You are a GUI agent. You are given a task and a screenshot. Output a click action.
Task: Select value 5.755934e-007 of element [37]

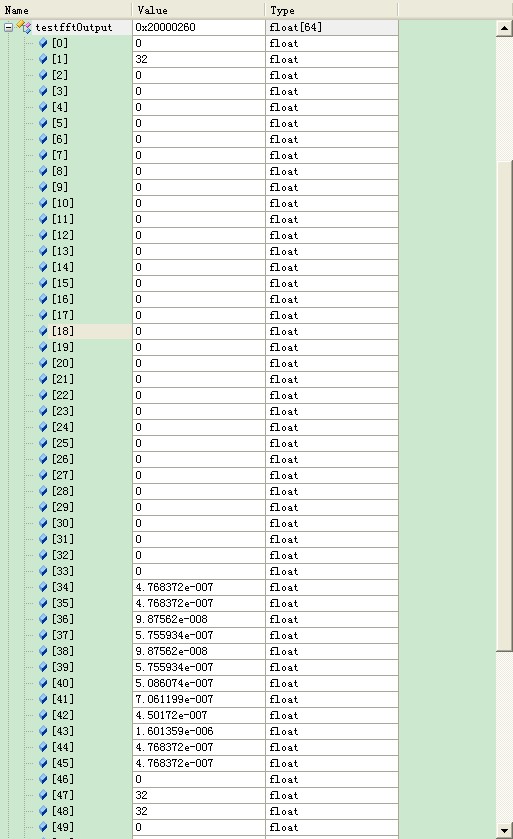click(x=174, y=635)
